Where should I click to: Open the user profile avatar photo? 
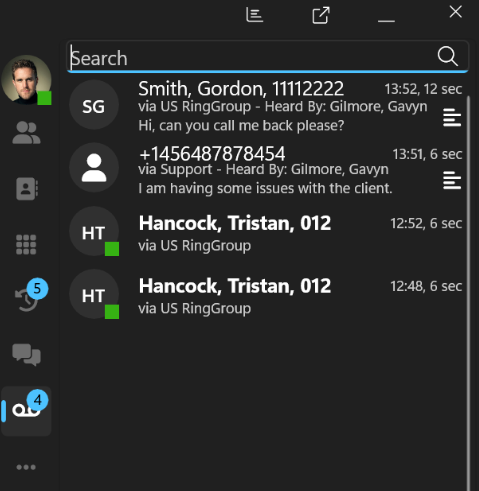[x=26, y=80]
